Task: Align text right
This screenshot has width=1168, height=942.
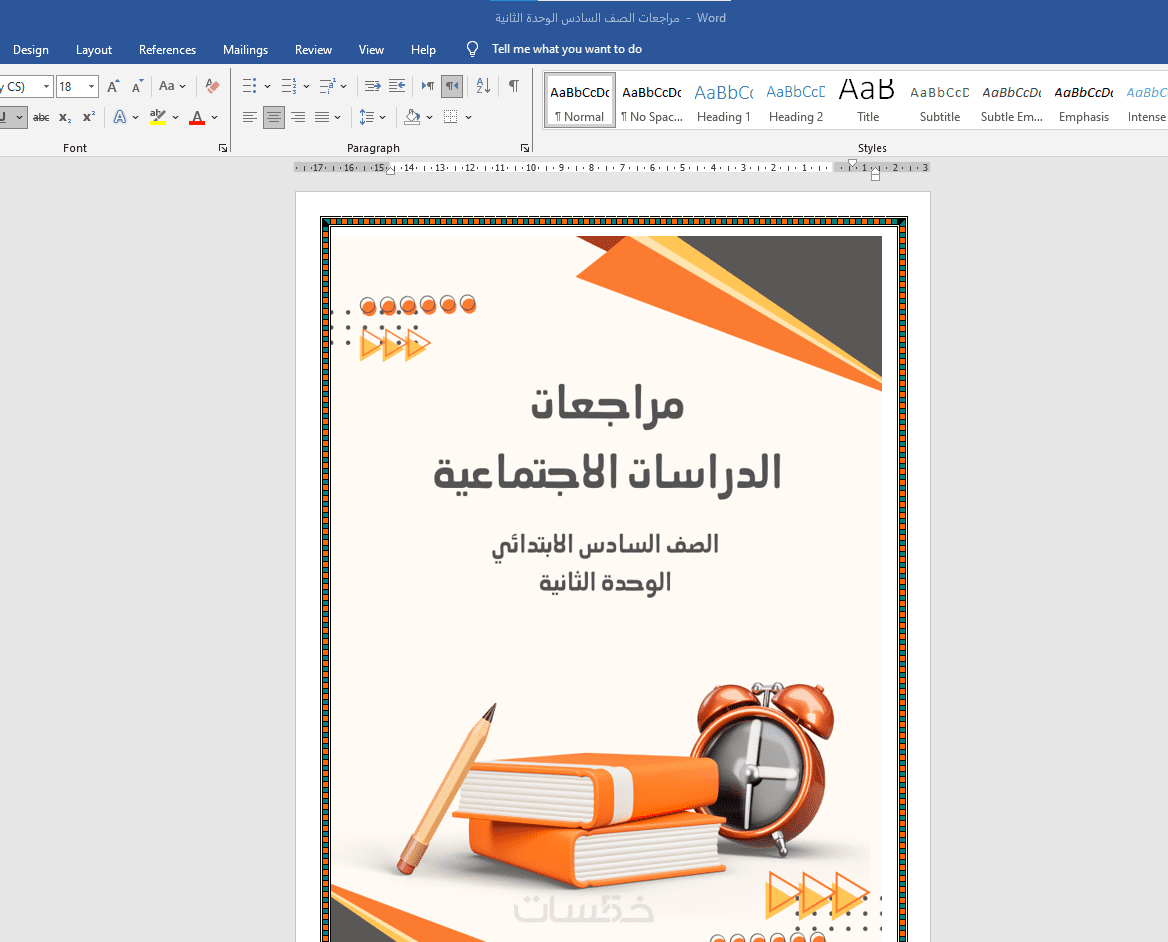Action: coord(298,117)
